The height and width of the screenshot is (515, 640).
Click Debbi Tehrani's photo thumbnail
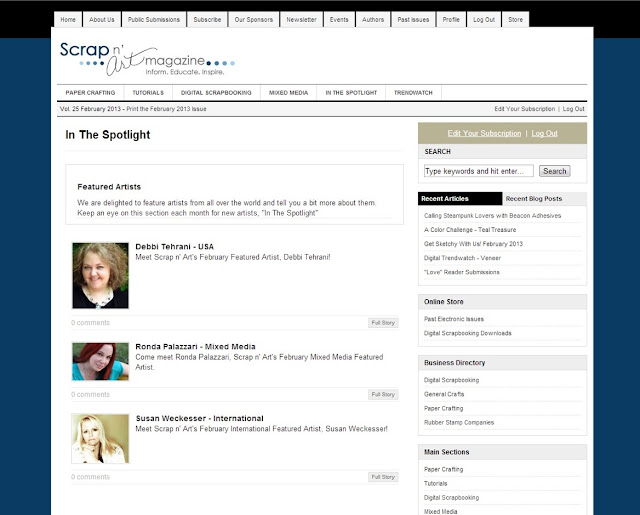tap(100, 275)
